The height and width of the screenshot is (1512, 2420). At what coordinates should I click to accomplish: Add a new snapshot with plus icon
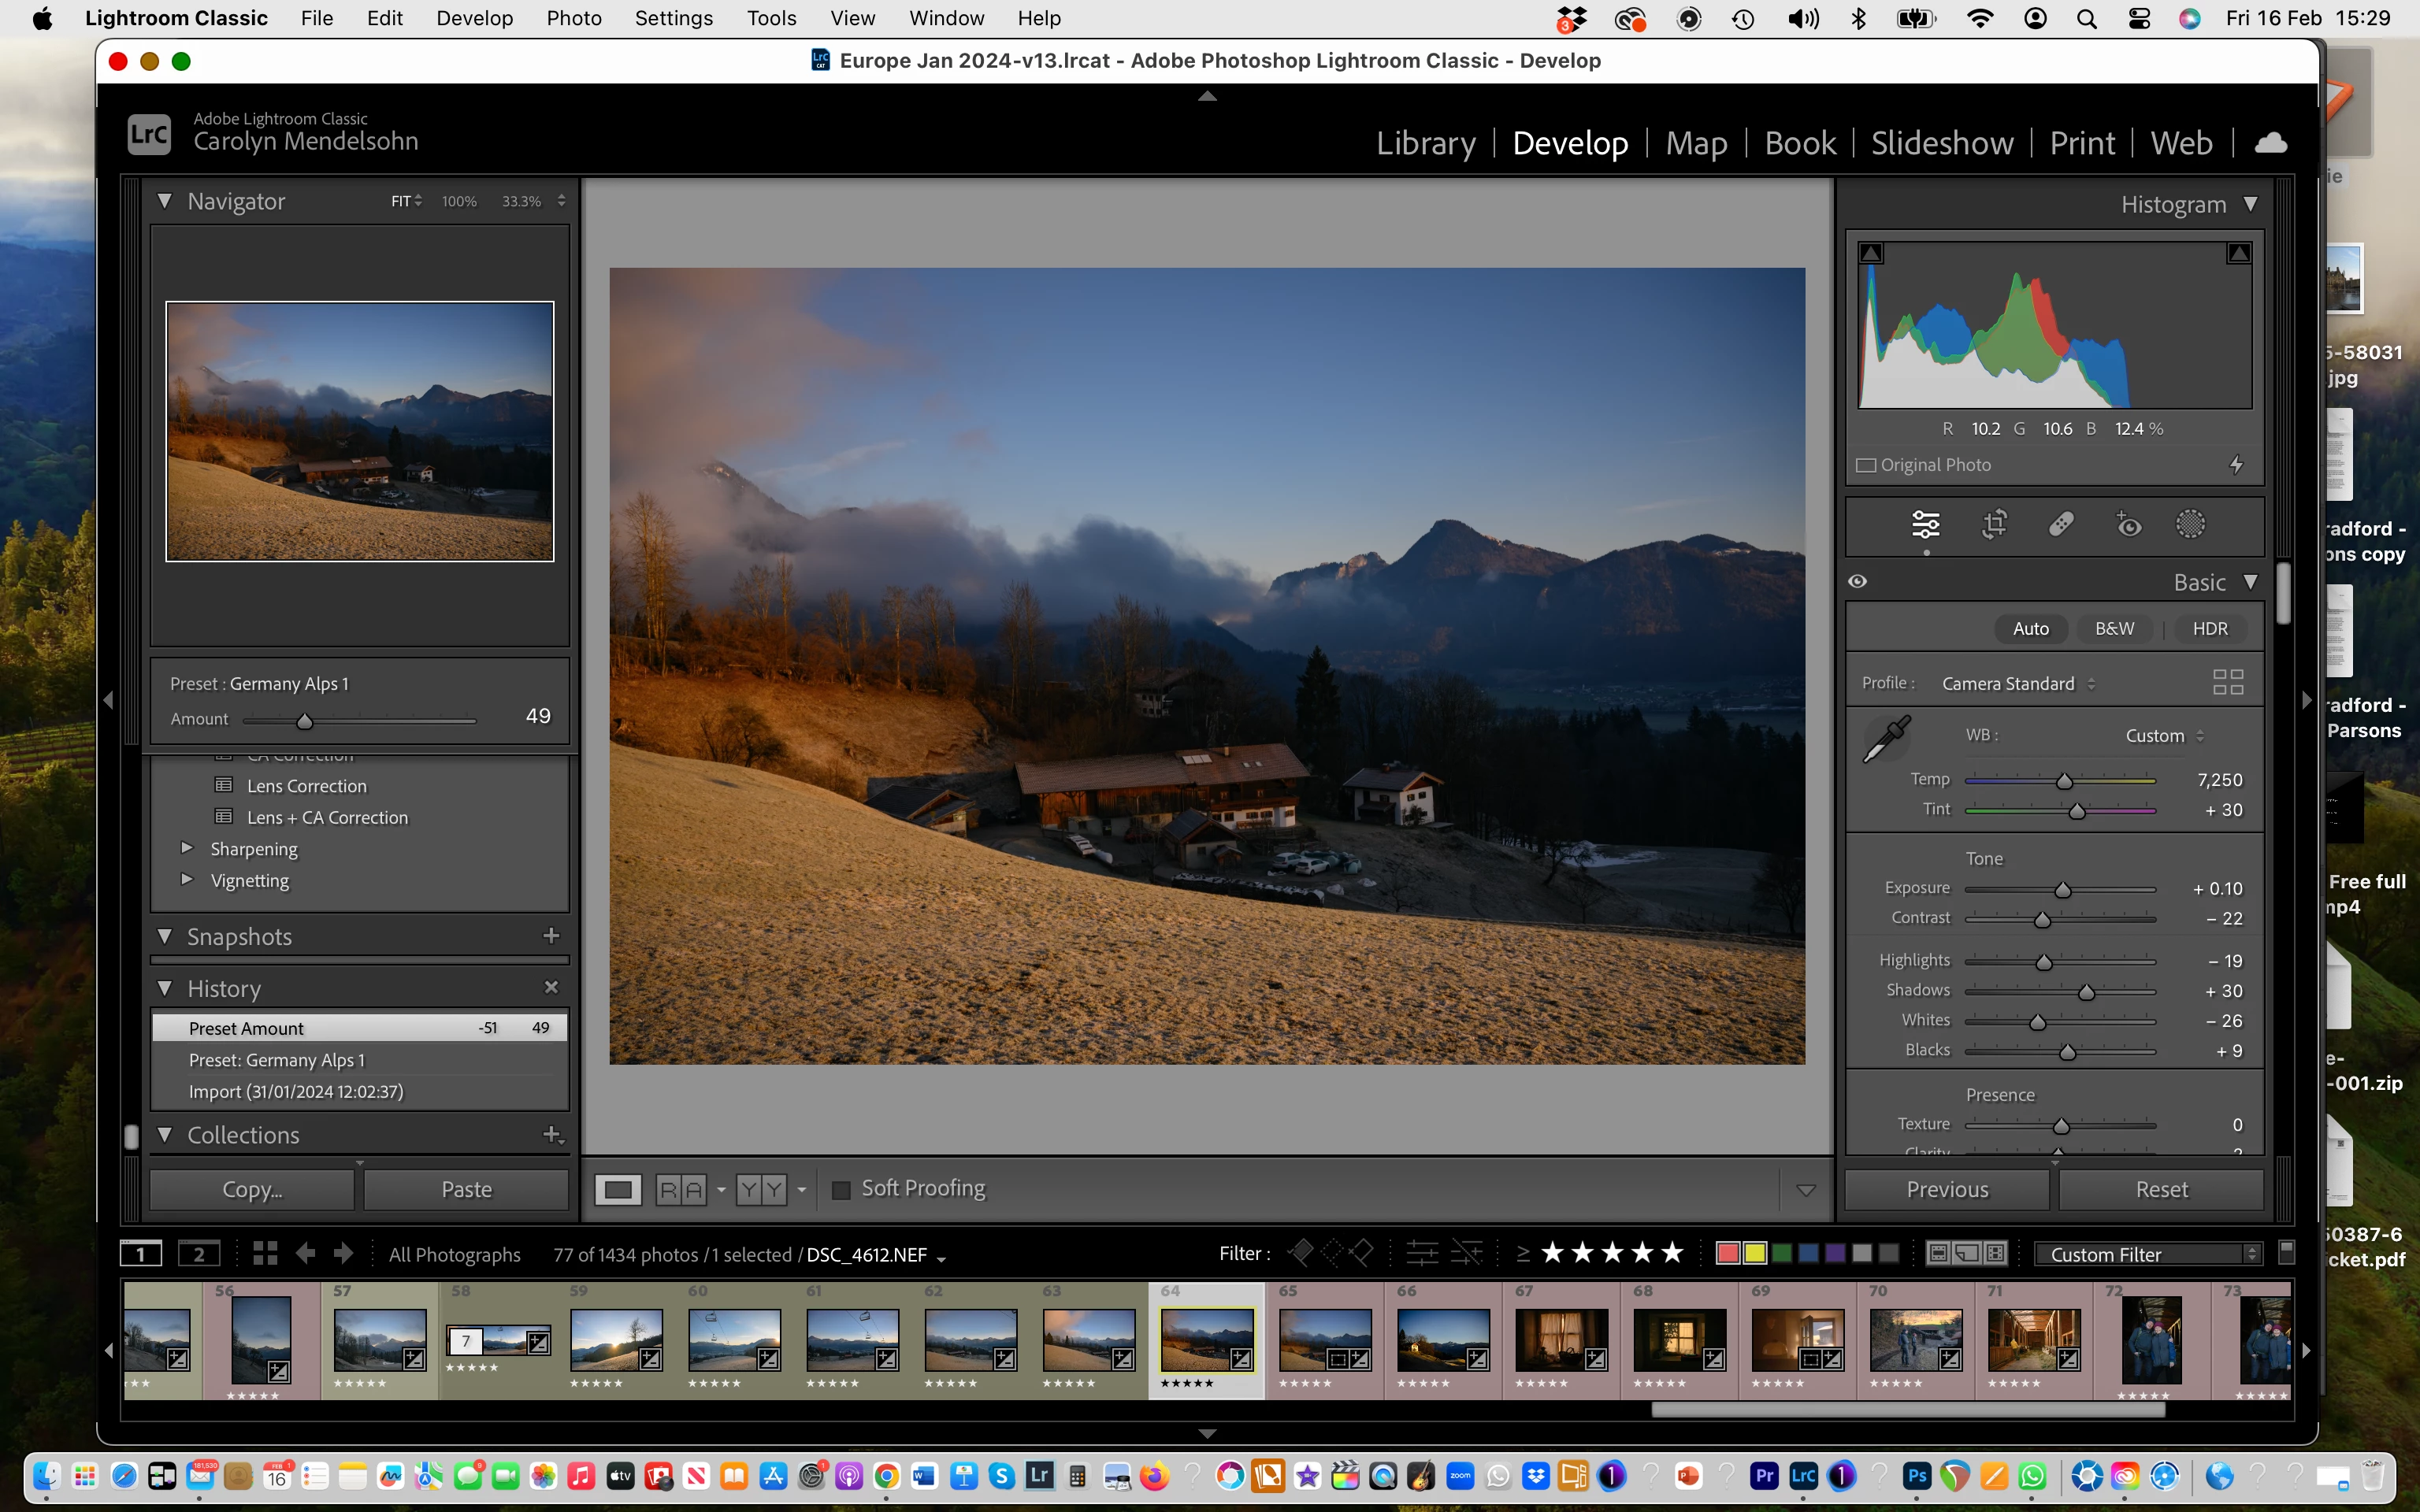click(551, 936)
